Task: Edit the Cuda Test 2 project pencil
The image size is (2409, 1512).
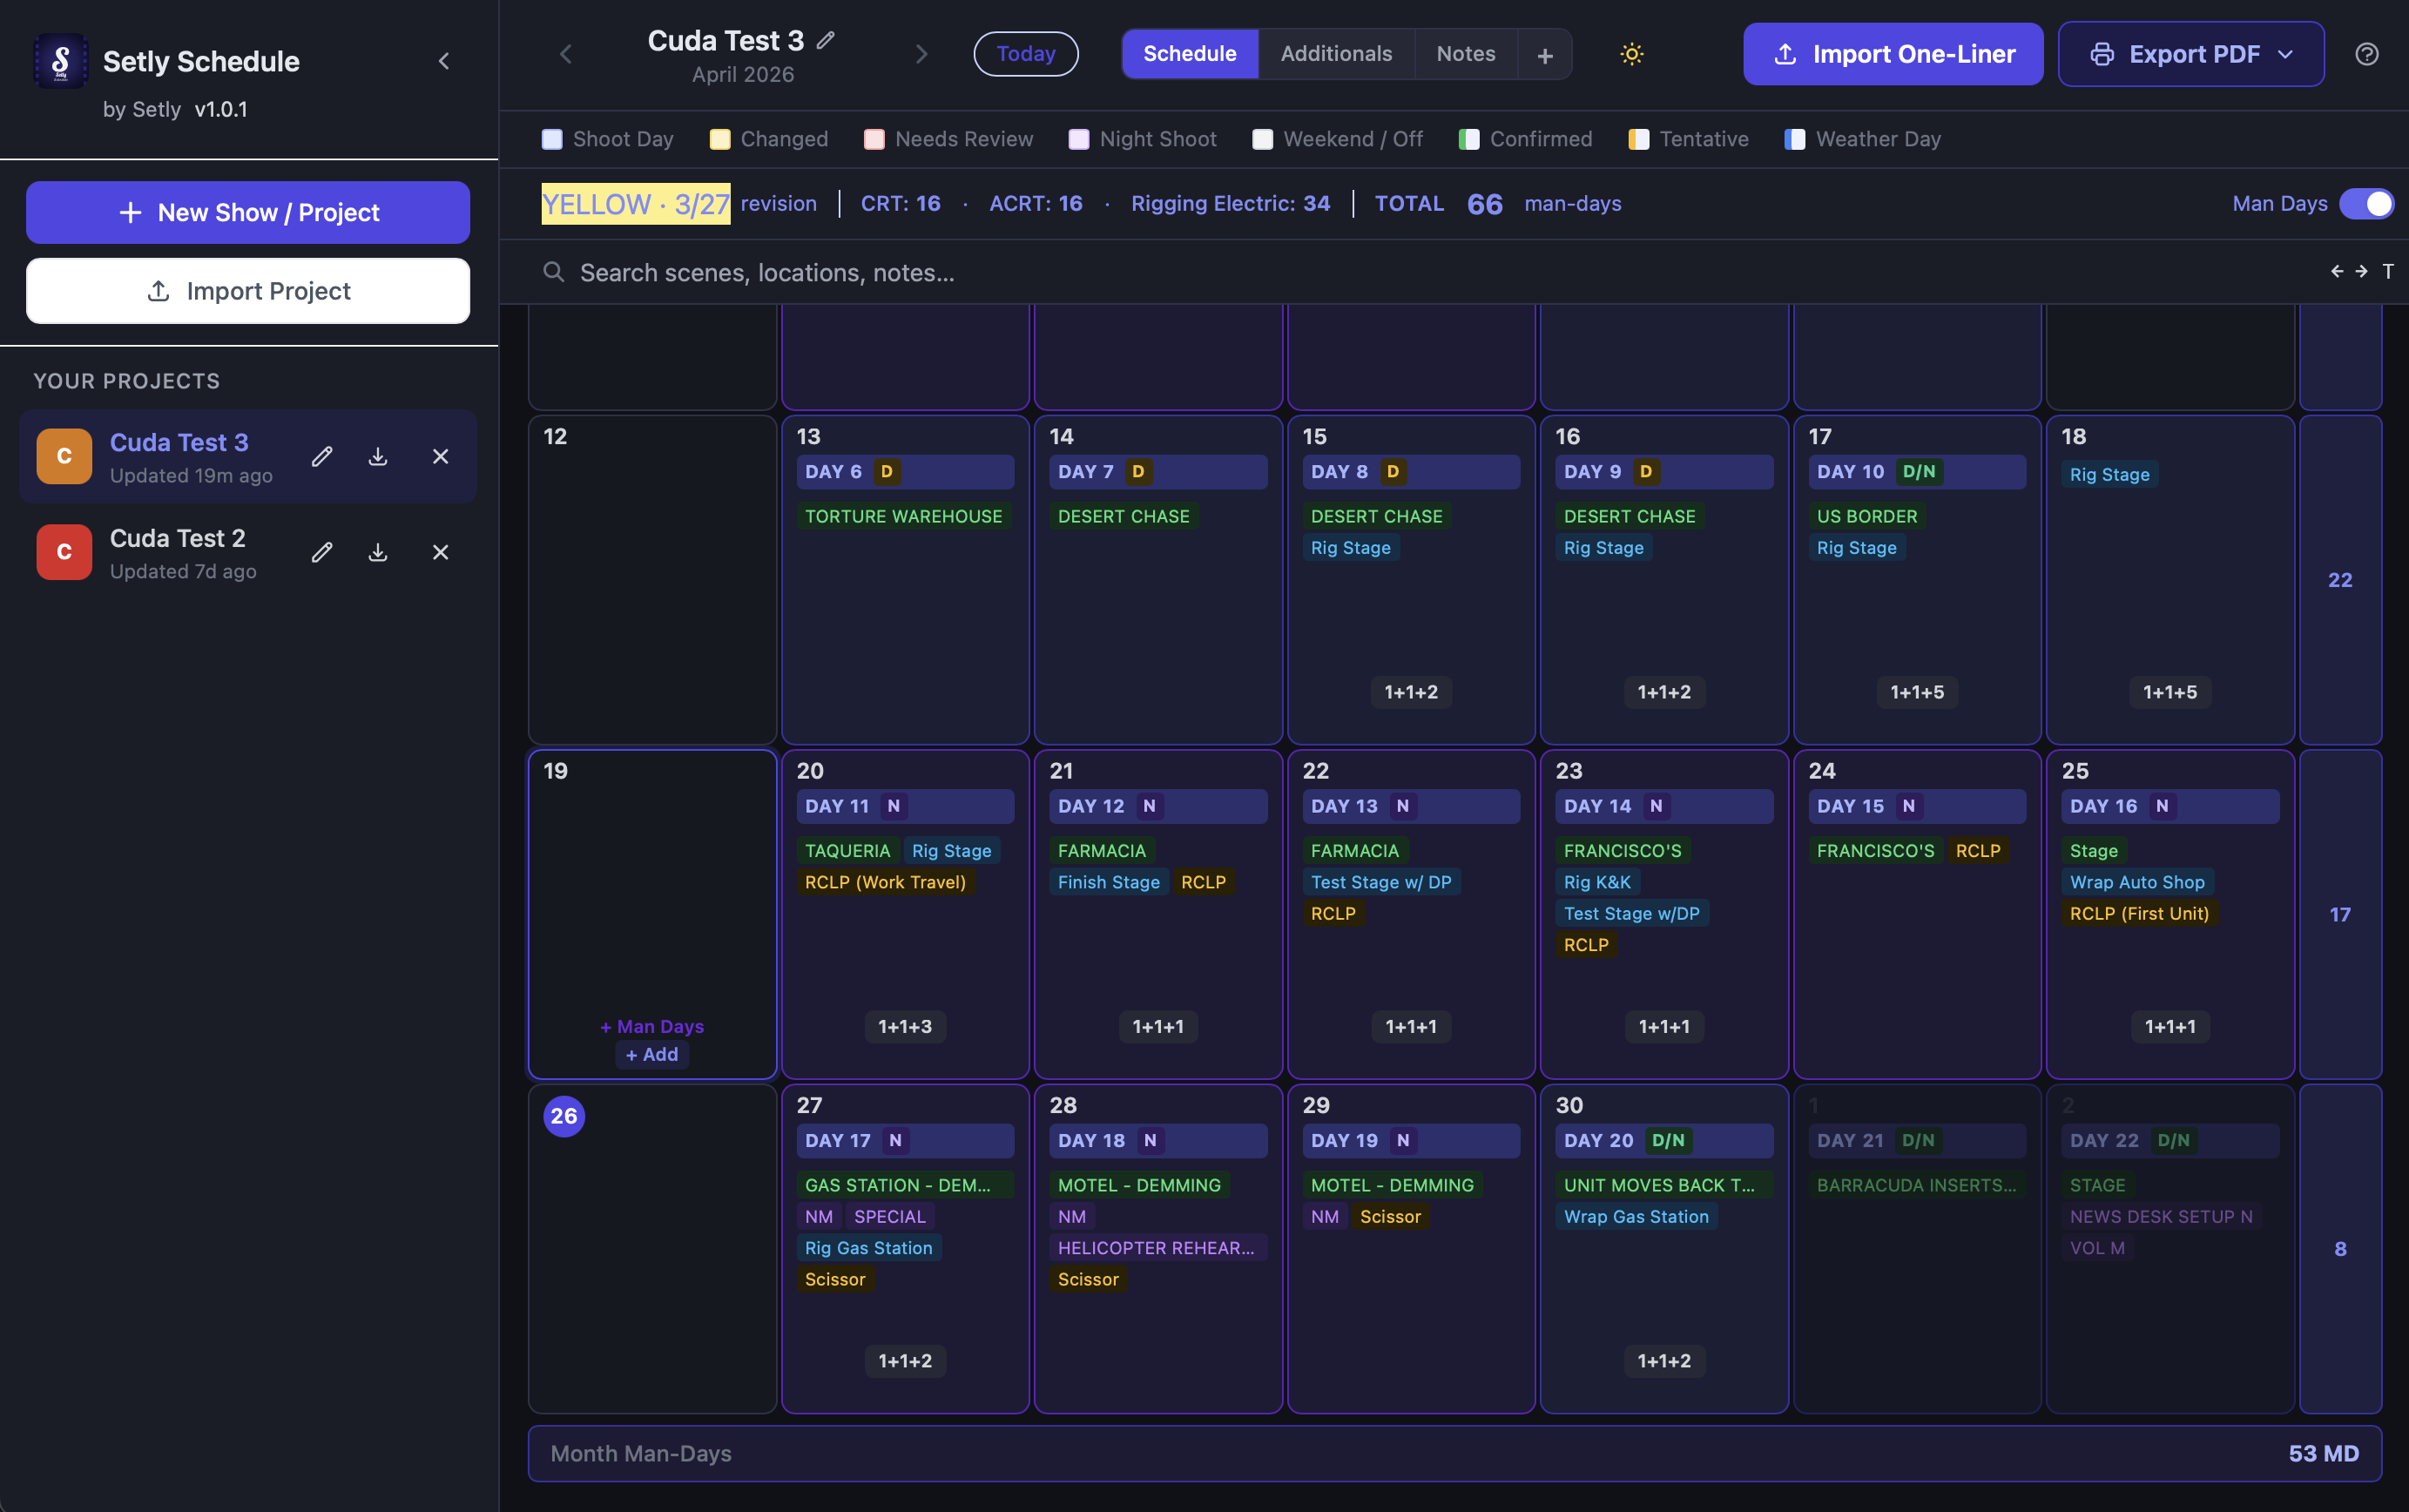Action: (321, 552)
